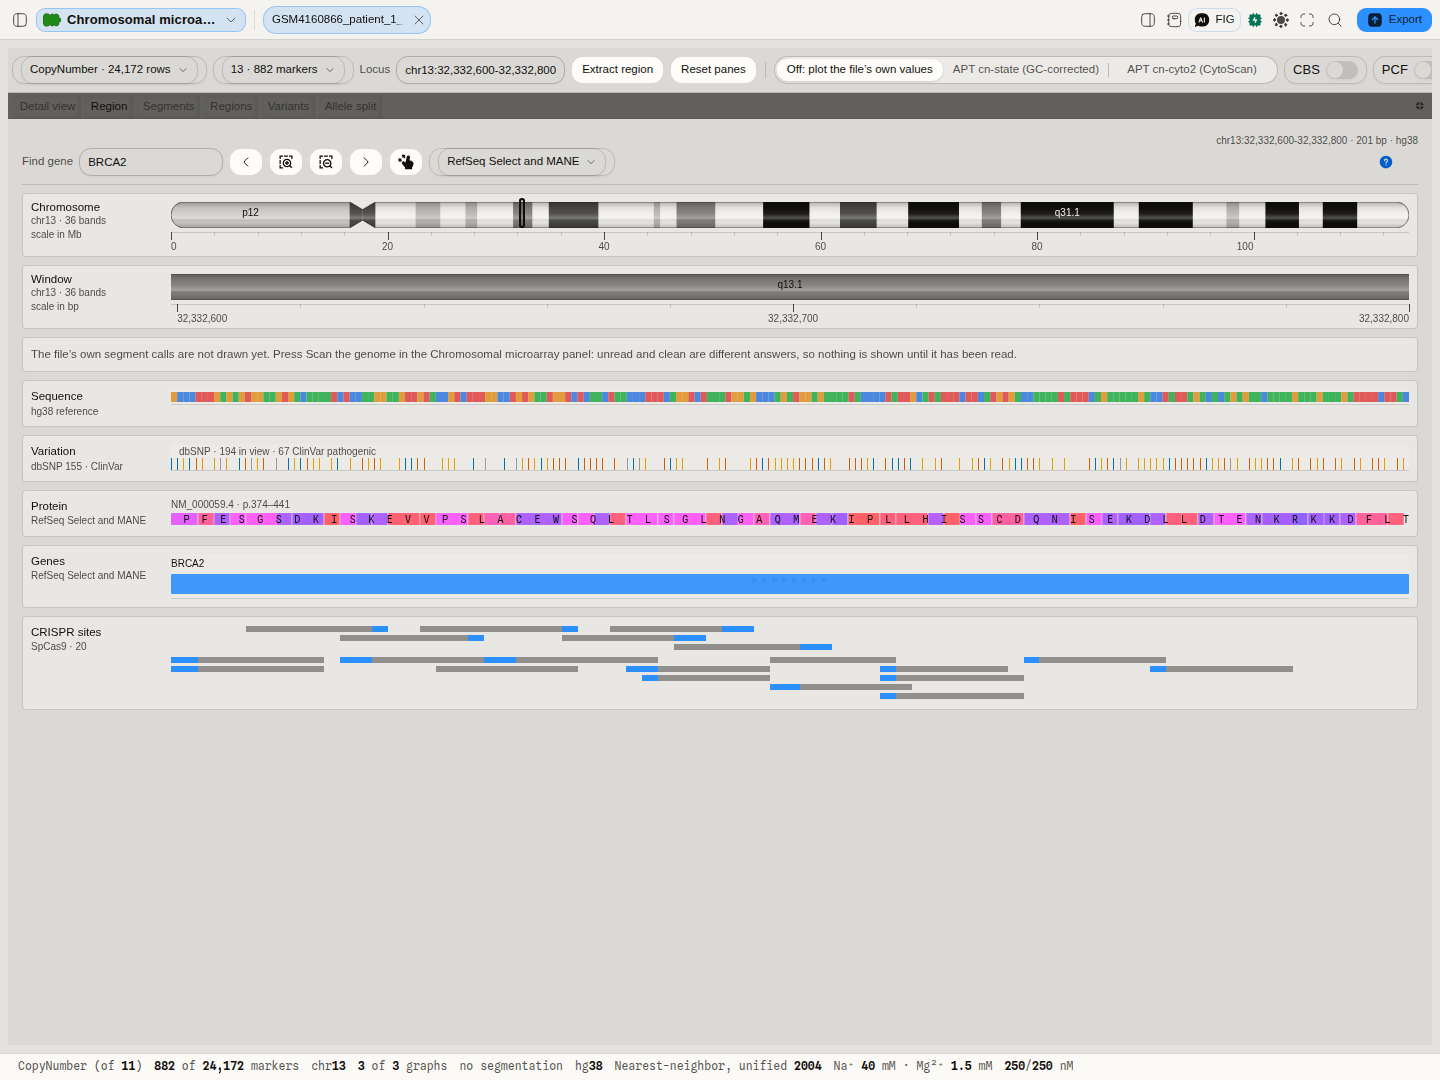Screen dimensions: 1440x1080
Task: Click the Locus coordinates field
Action: click(x=480, y=70)
